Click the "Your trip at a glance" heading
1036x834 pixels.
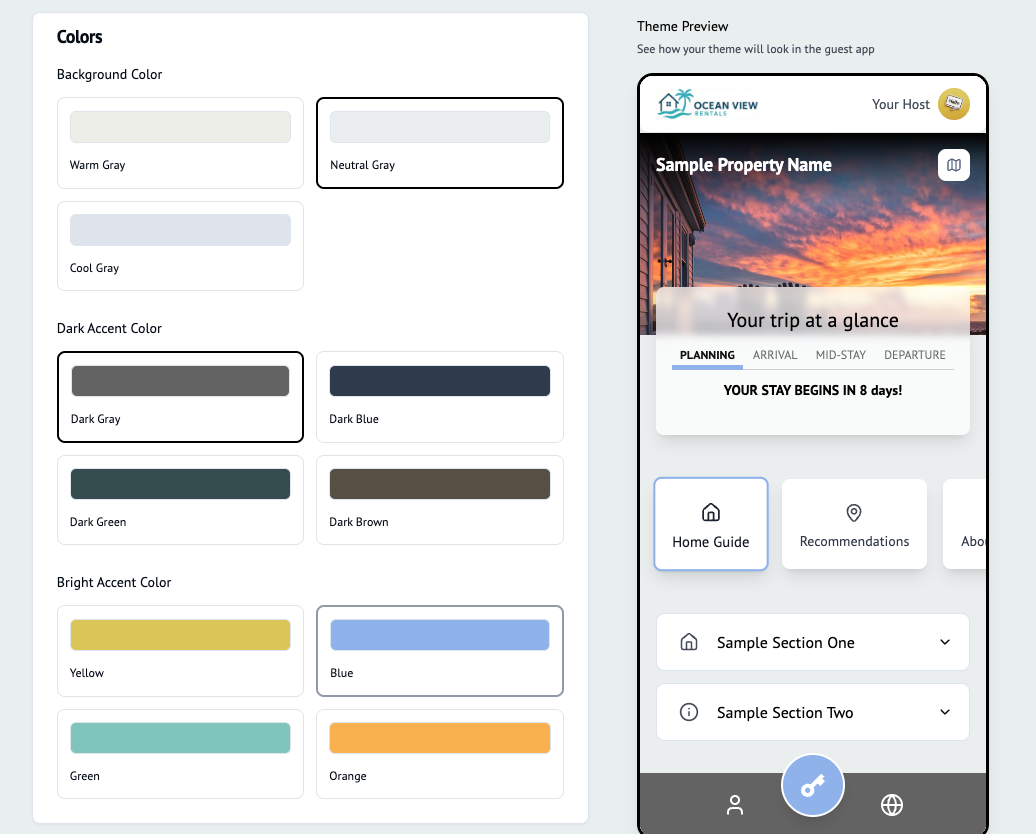(x=813, y=320)
